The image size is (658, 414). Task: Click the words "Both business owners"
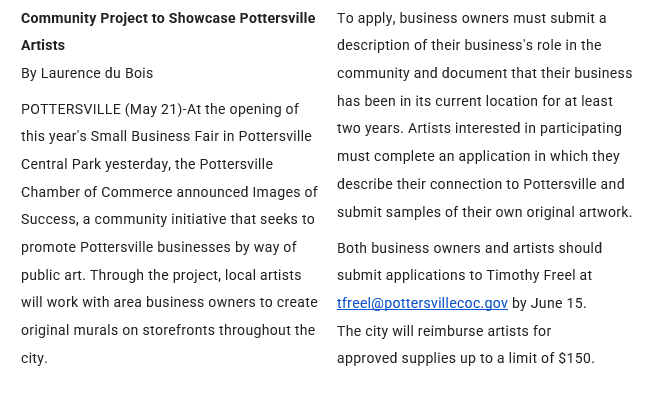(404, 248)
